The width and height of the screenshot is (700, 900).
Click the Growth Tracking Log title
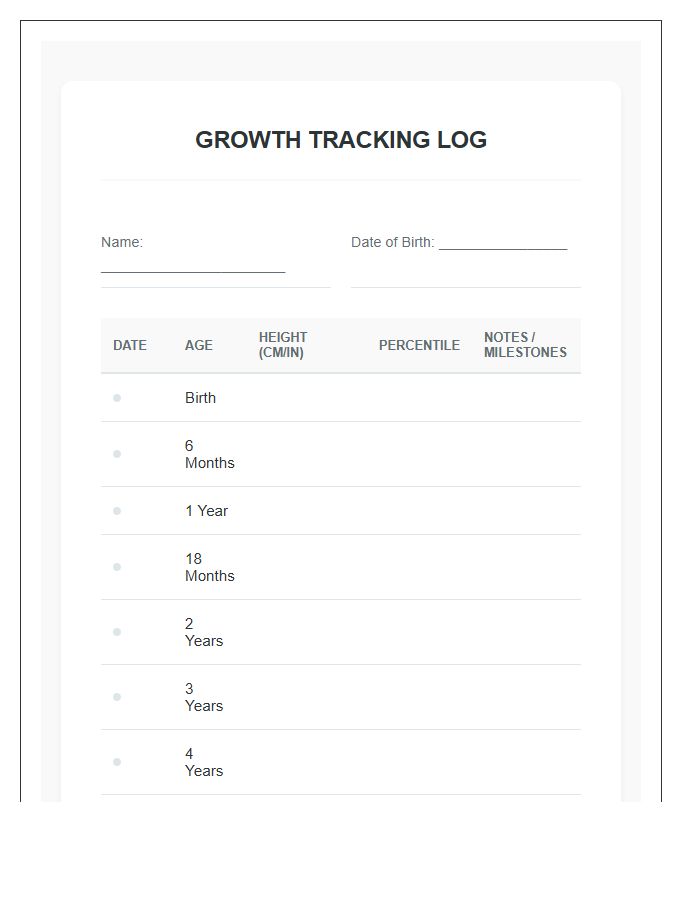(341, 139)
